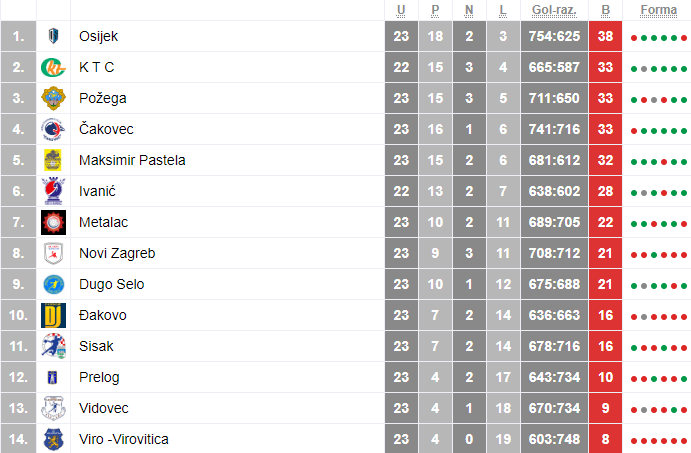Click the B points column header

(x=606, y=10)
